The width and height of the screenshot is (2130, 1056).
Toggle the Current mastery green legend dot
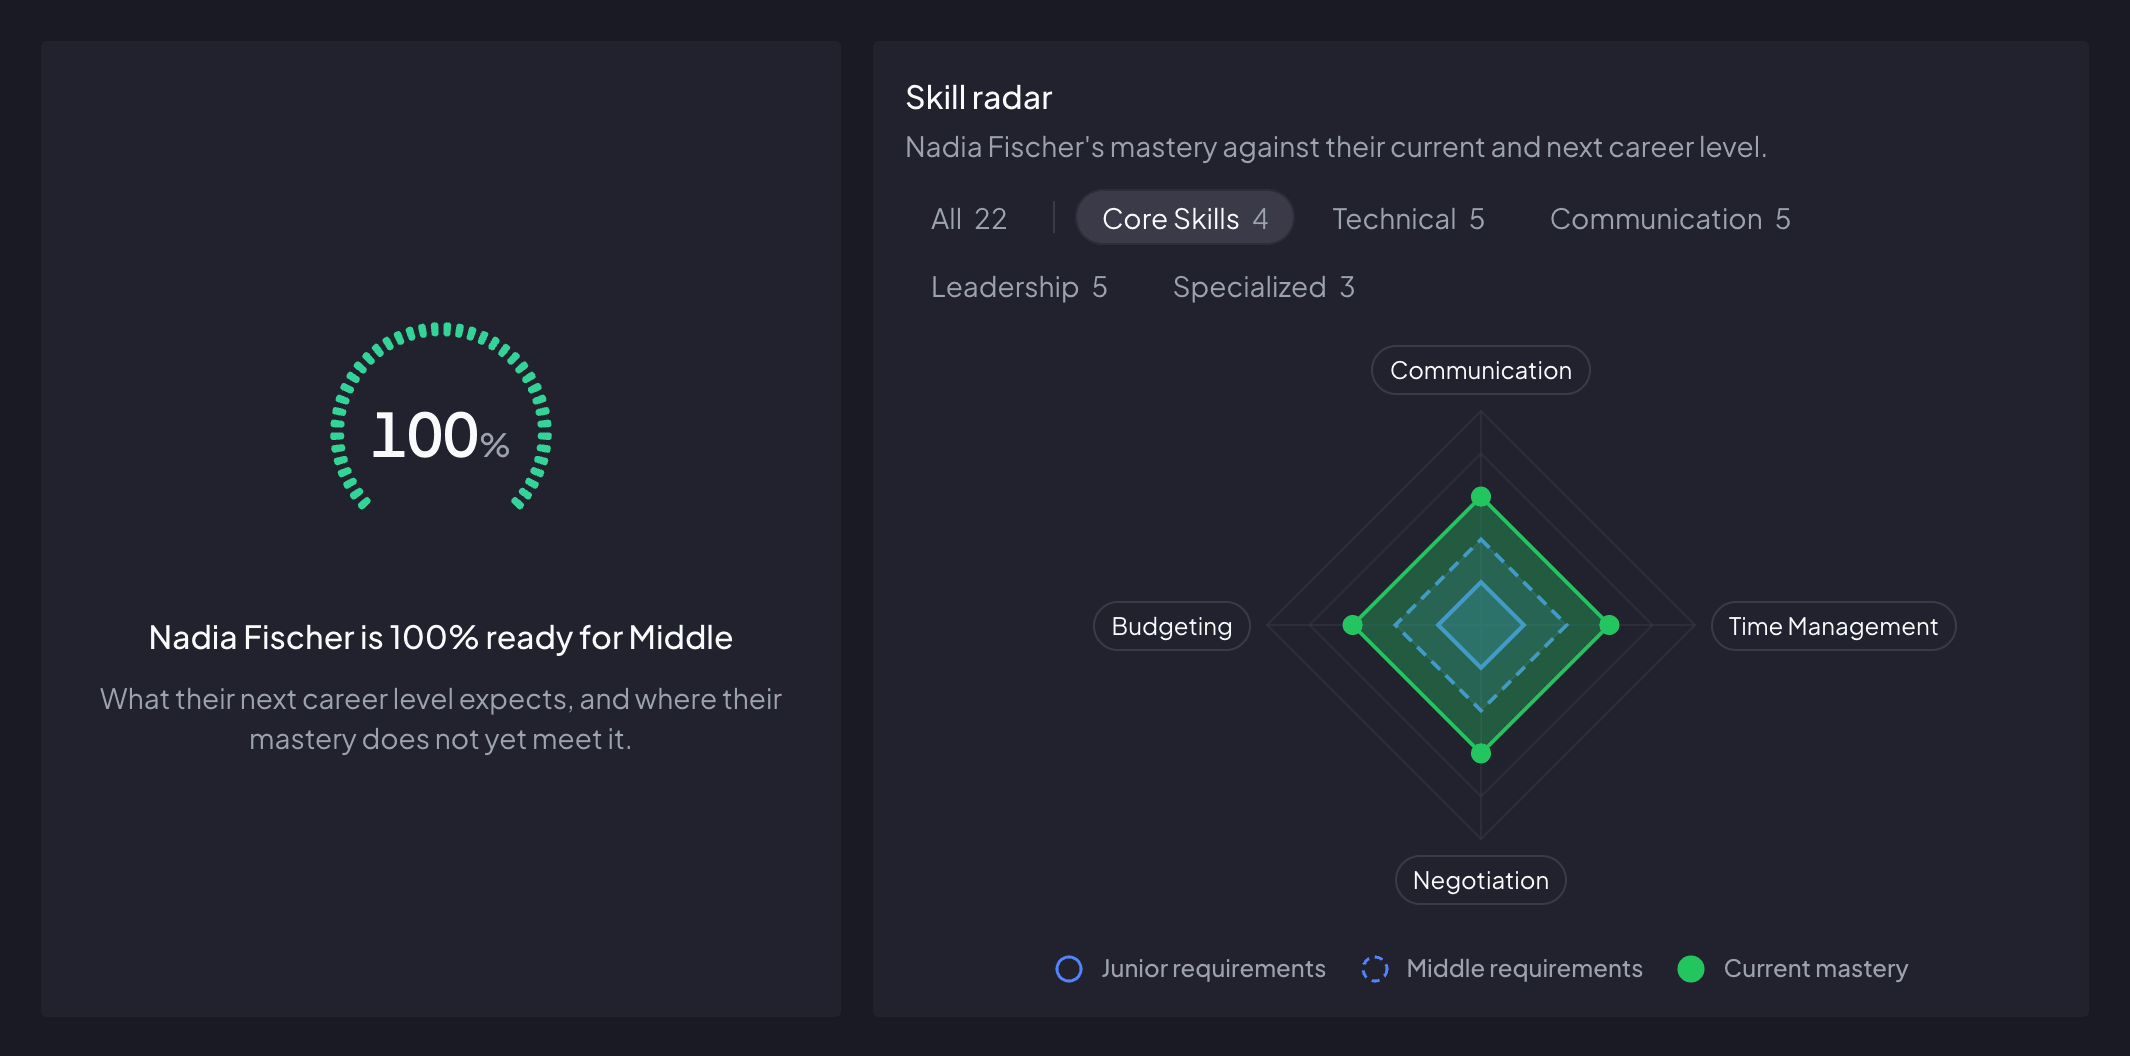coord(1691,968)
